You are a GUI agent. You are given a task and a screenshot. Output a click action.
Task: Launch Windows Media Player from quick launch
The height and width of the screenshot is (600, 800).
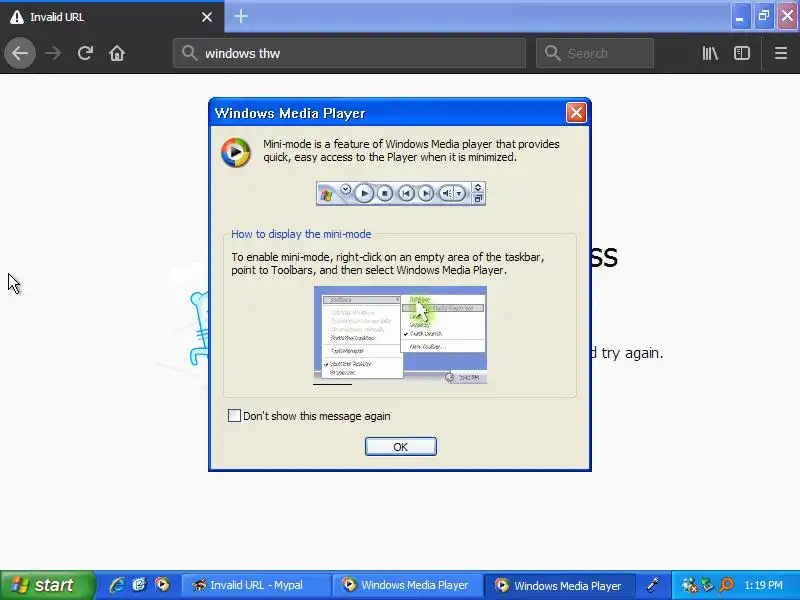tap(162, 585)
